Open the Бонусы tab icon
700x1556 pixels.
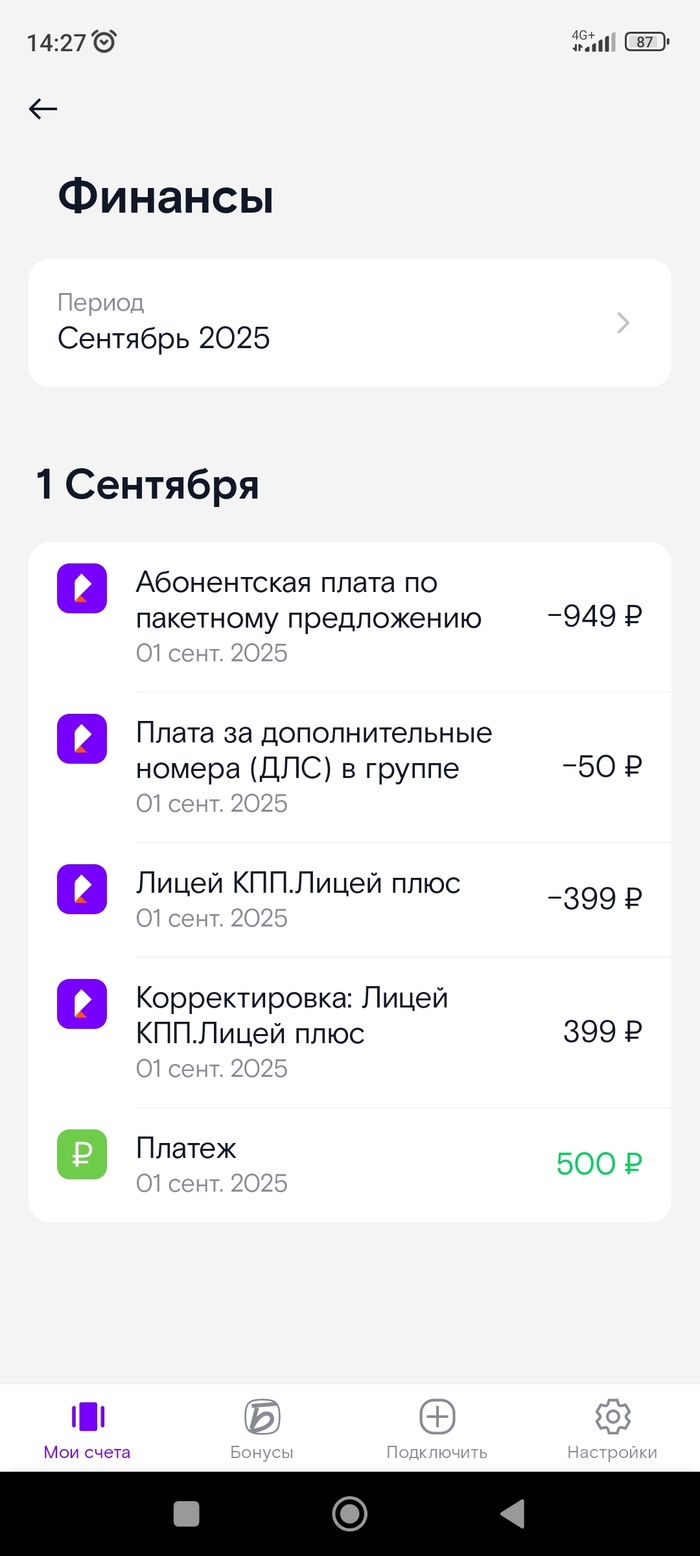click(x=262, y=1416)
